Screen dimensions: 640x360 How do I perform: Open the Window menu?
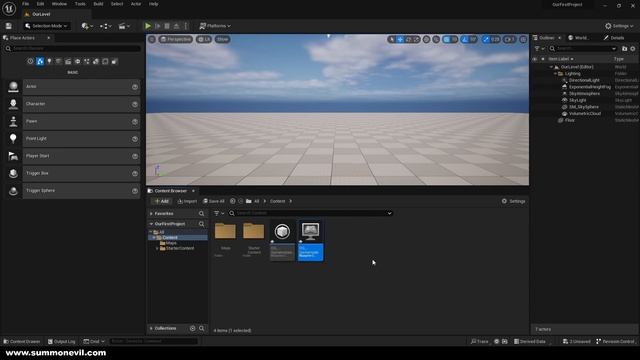(x=59, y=4)
